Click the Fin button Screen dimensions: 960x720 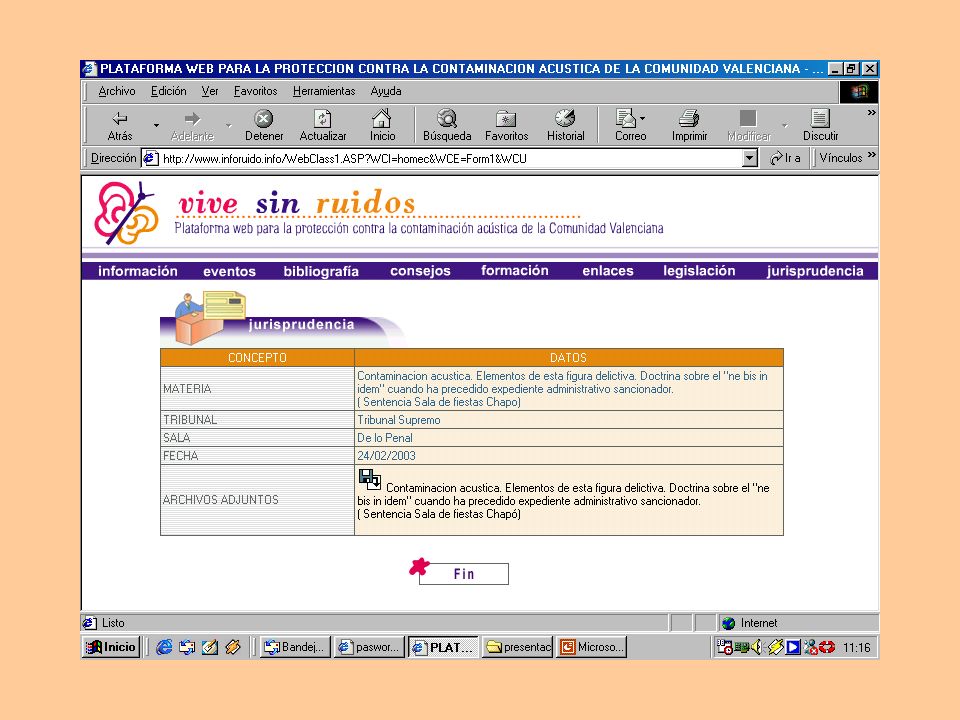pos(463,574)
